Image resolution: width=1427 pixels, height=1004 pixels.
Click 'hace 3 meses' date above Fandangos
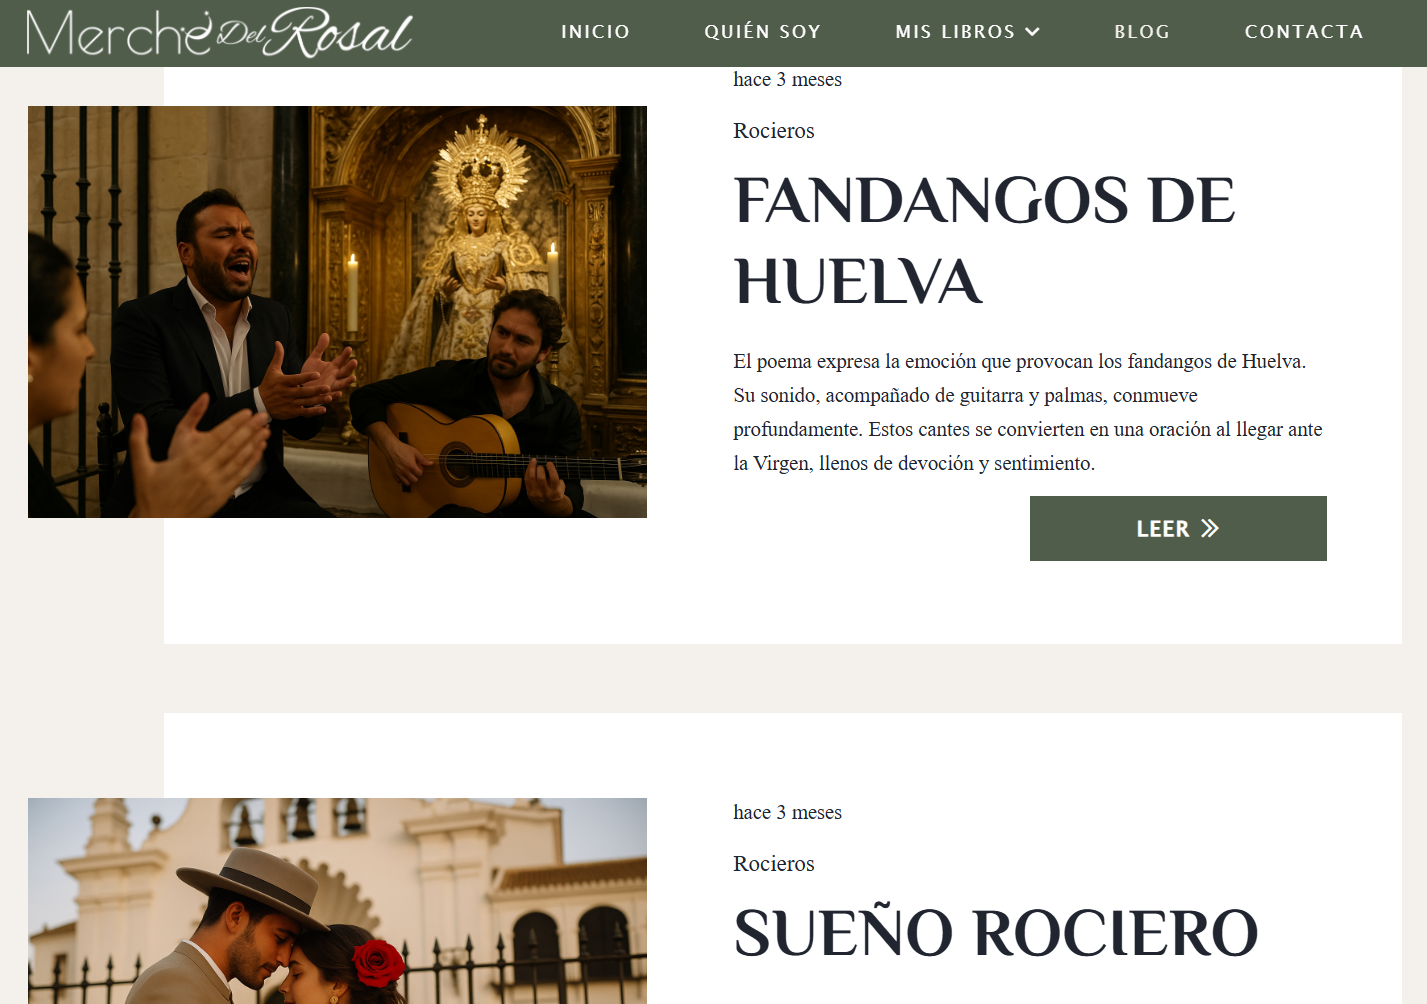click(788, 80)
